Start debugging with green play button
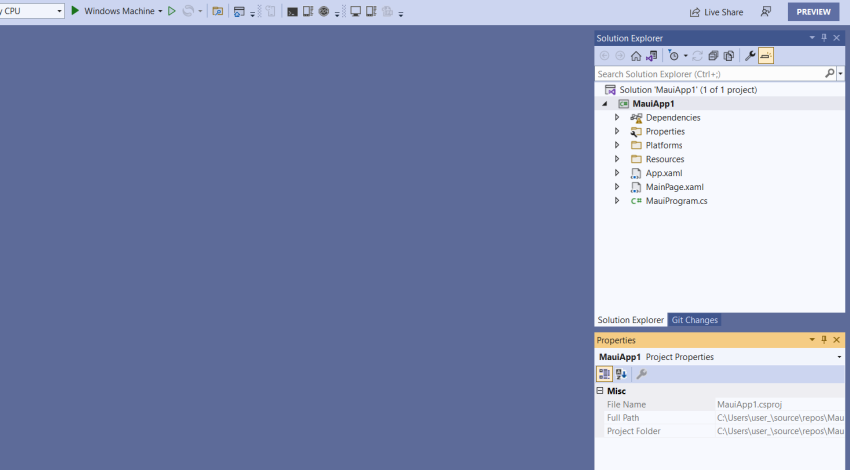The image size is (850, 470). (x=75, y=11)
